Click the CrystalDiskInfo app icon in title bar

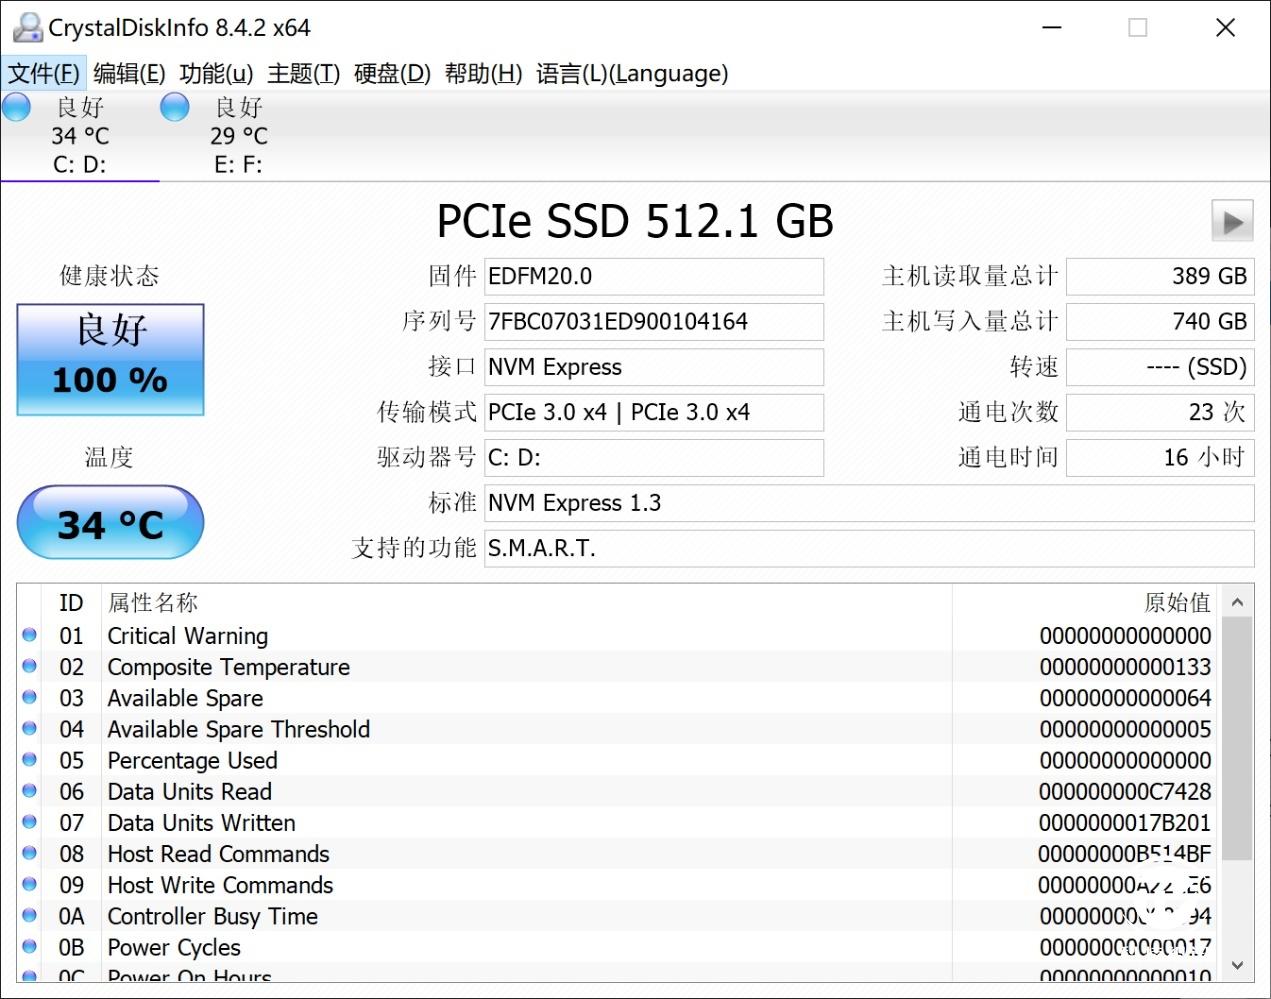coord(27,27)
